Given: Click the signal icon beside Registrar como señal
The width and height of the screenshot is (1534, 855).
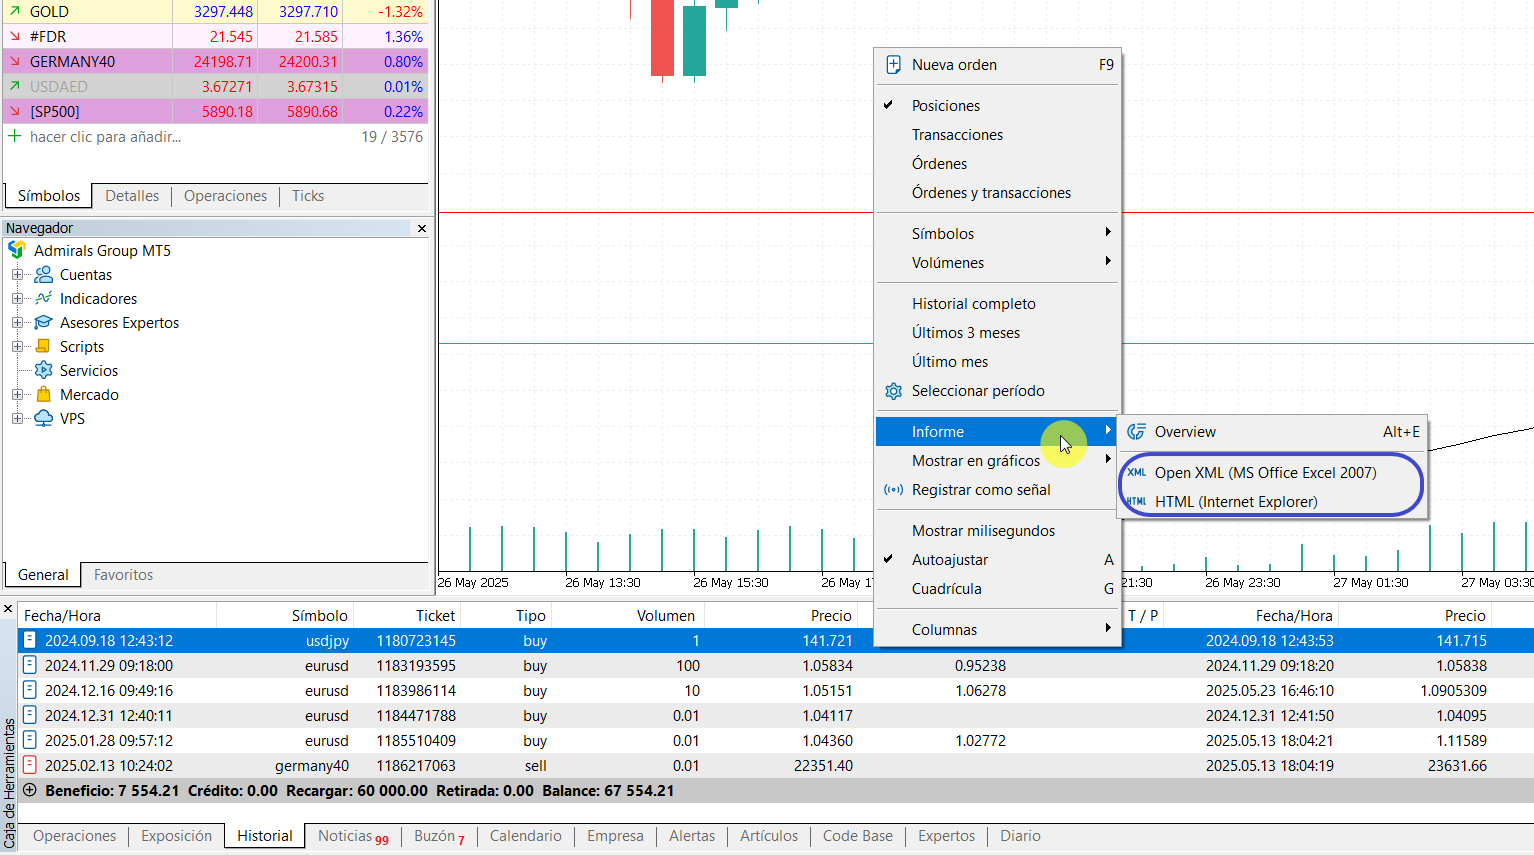Looking at the screenshot, I should coord(893,490).
